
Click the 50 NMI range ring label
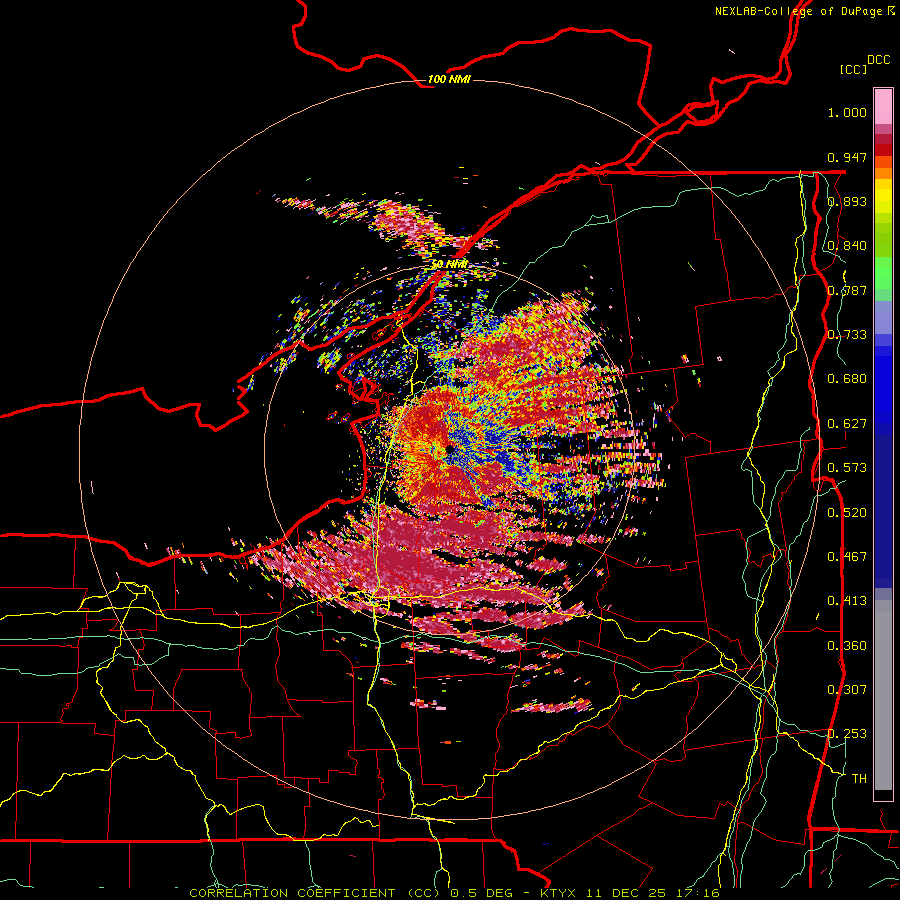(449, 265)
